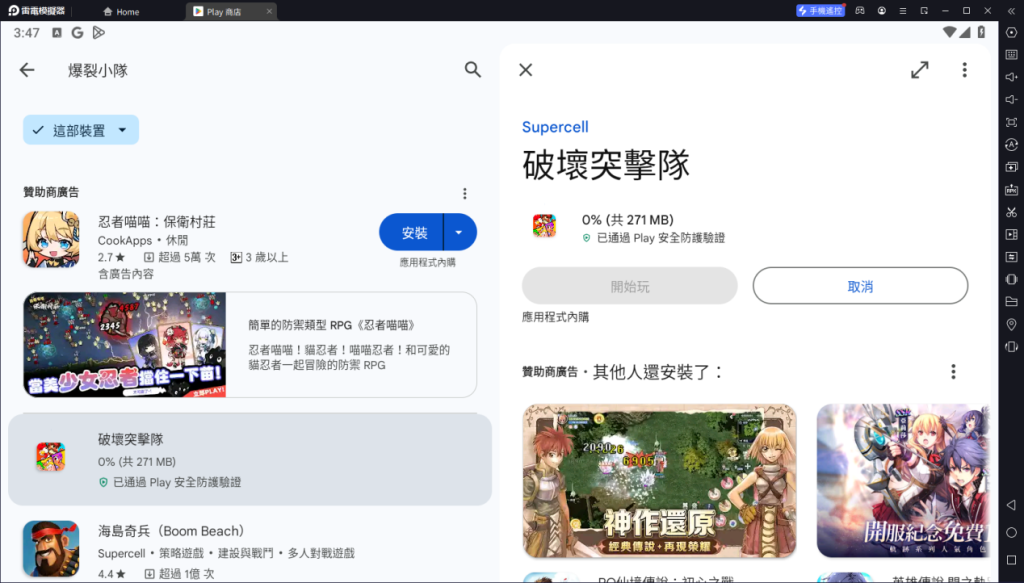Click the small 破壞突擊隊 icon in detail panel

[x=544, y=226]
